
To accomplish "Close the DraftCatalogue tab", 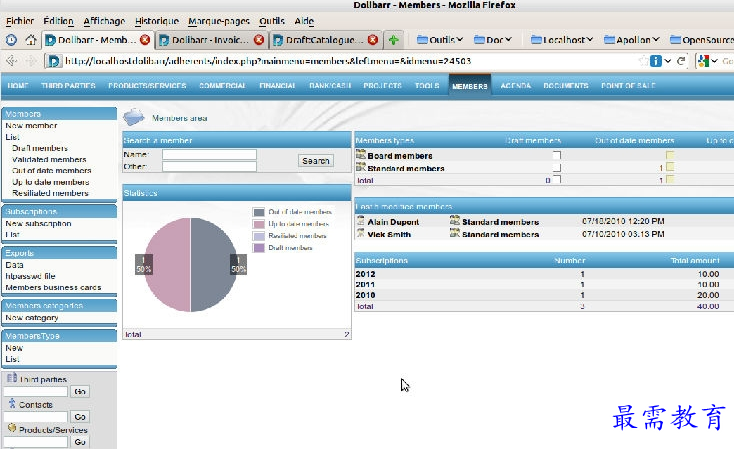I will 373,40.
